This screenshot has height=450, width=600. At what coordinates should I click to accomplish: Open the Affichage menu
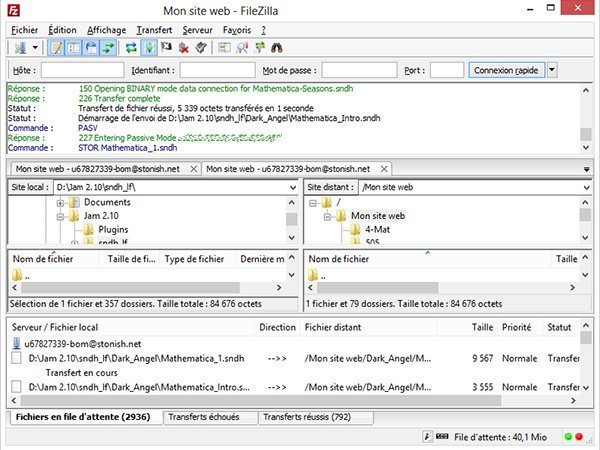point(106,30)
